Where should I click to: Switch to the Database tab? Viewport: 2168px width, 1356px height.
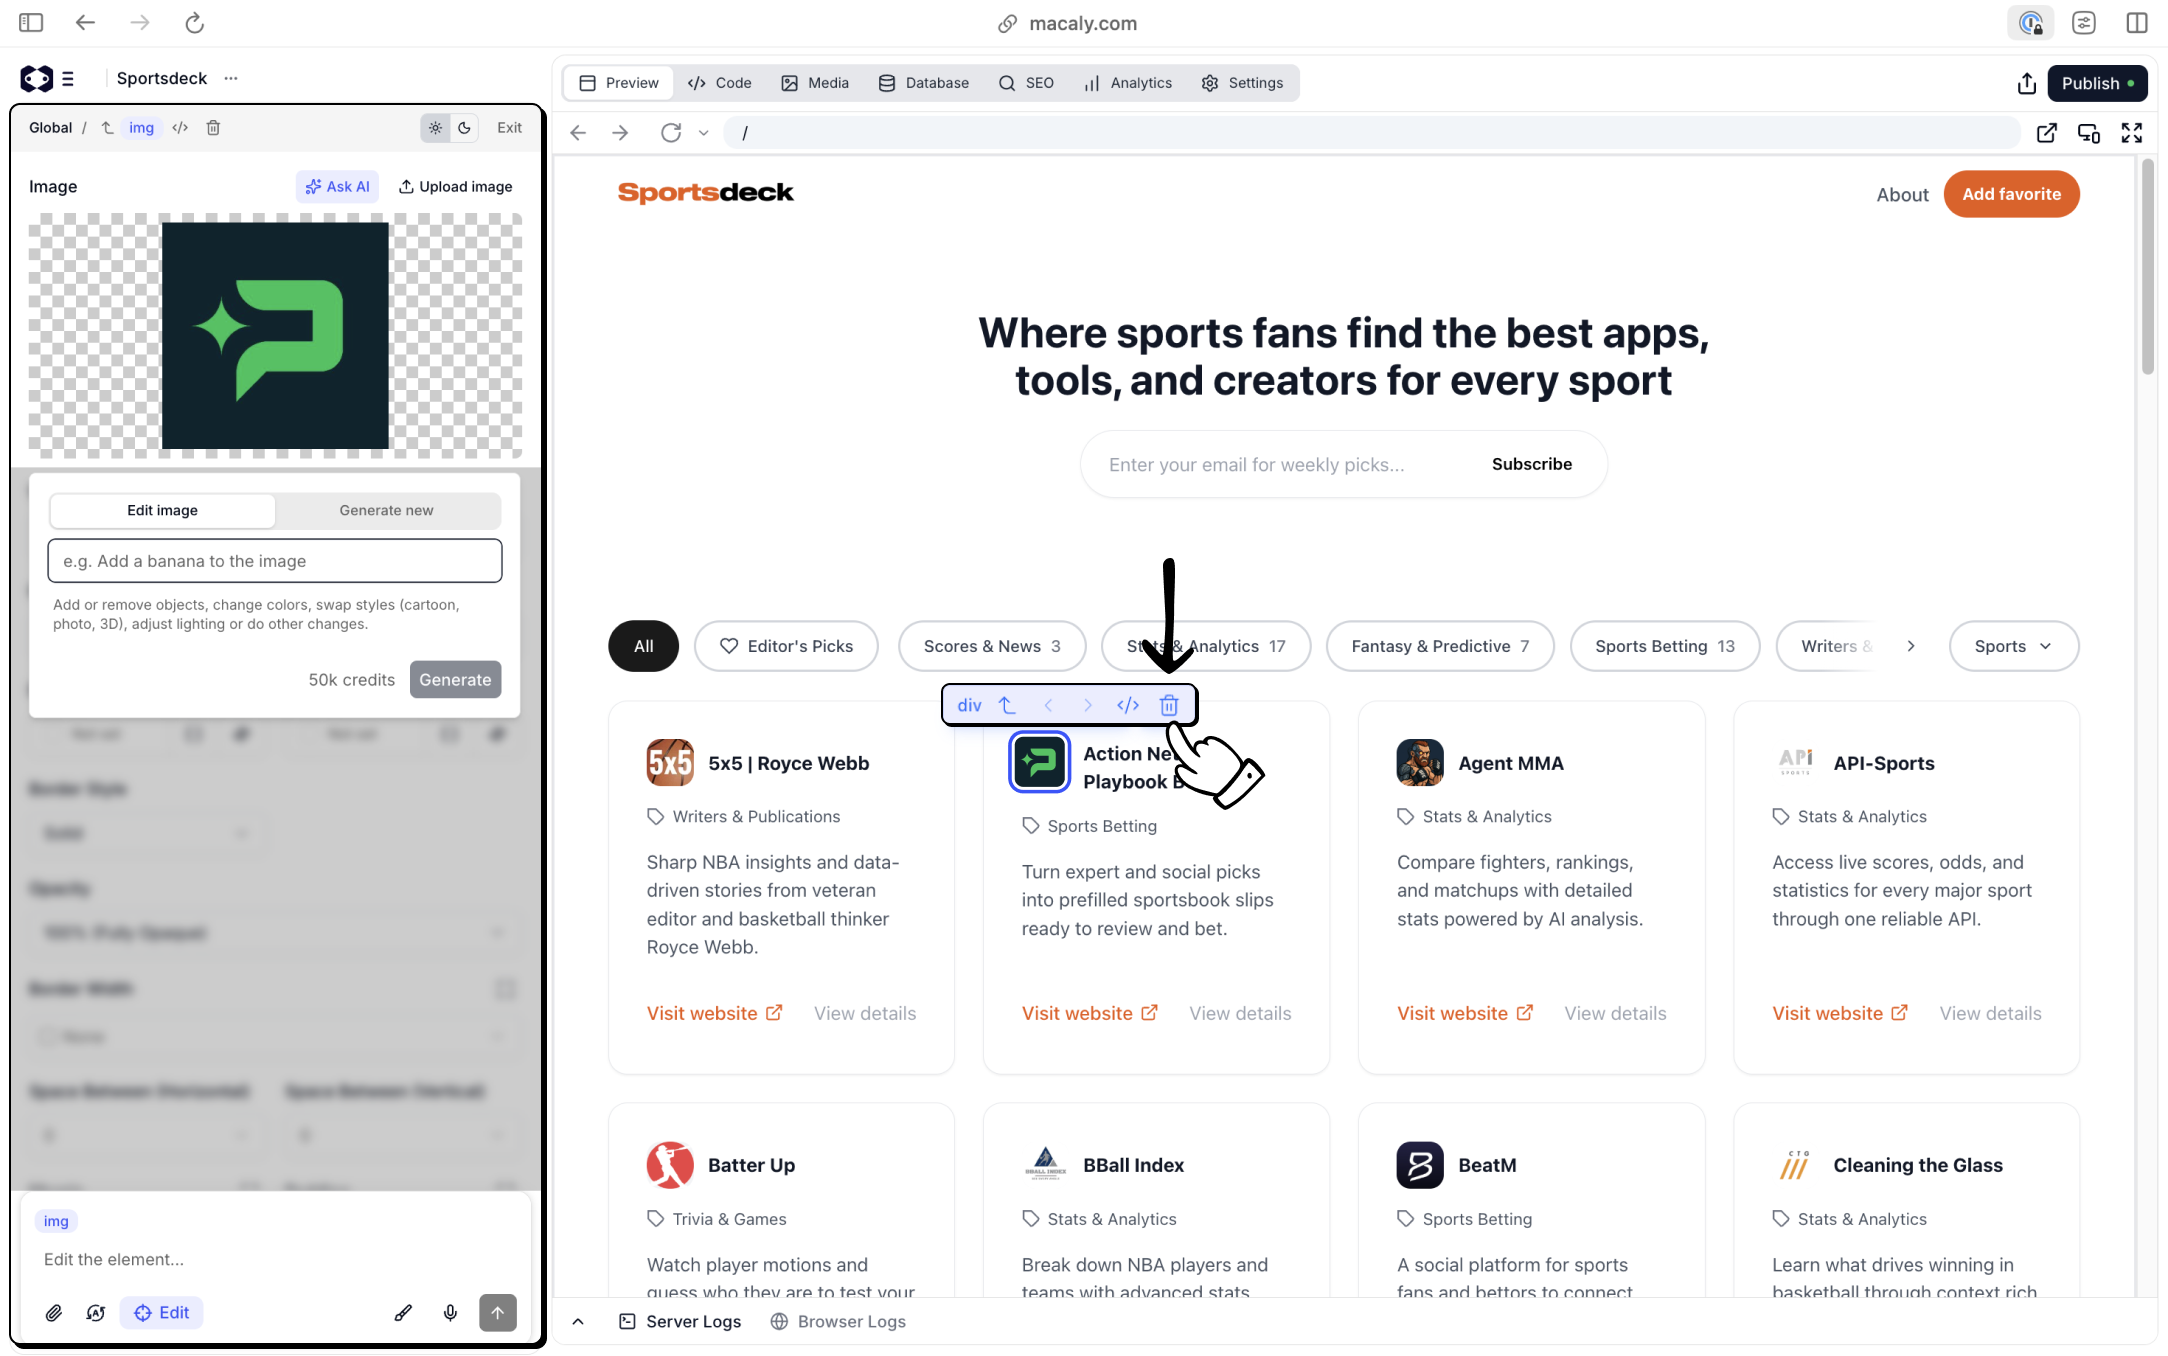(924, 83)
